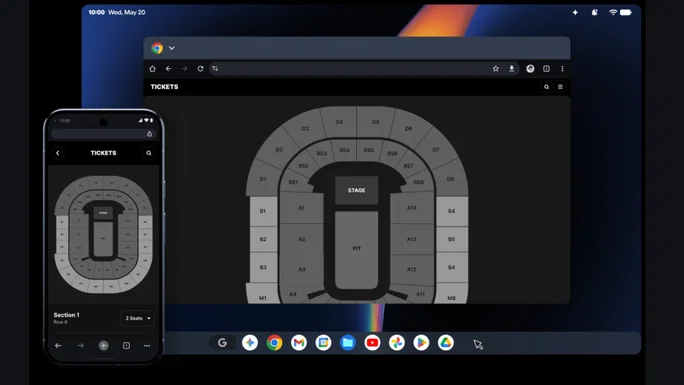Launch Chrome from the dock
The height and width of the screenshot is (385, 684).
(274, 343)
